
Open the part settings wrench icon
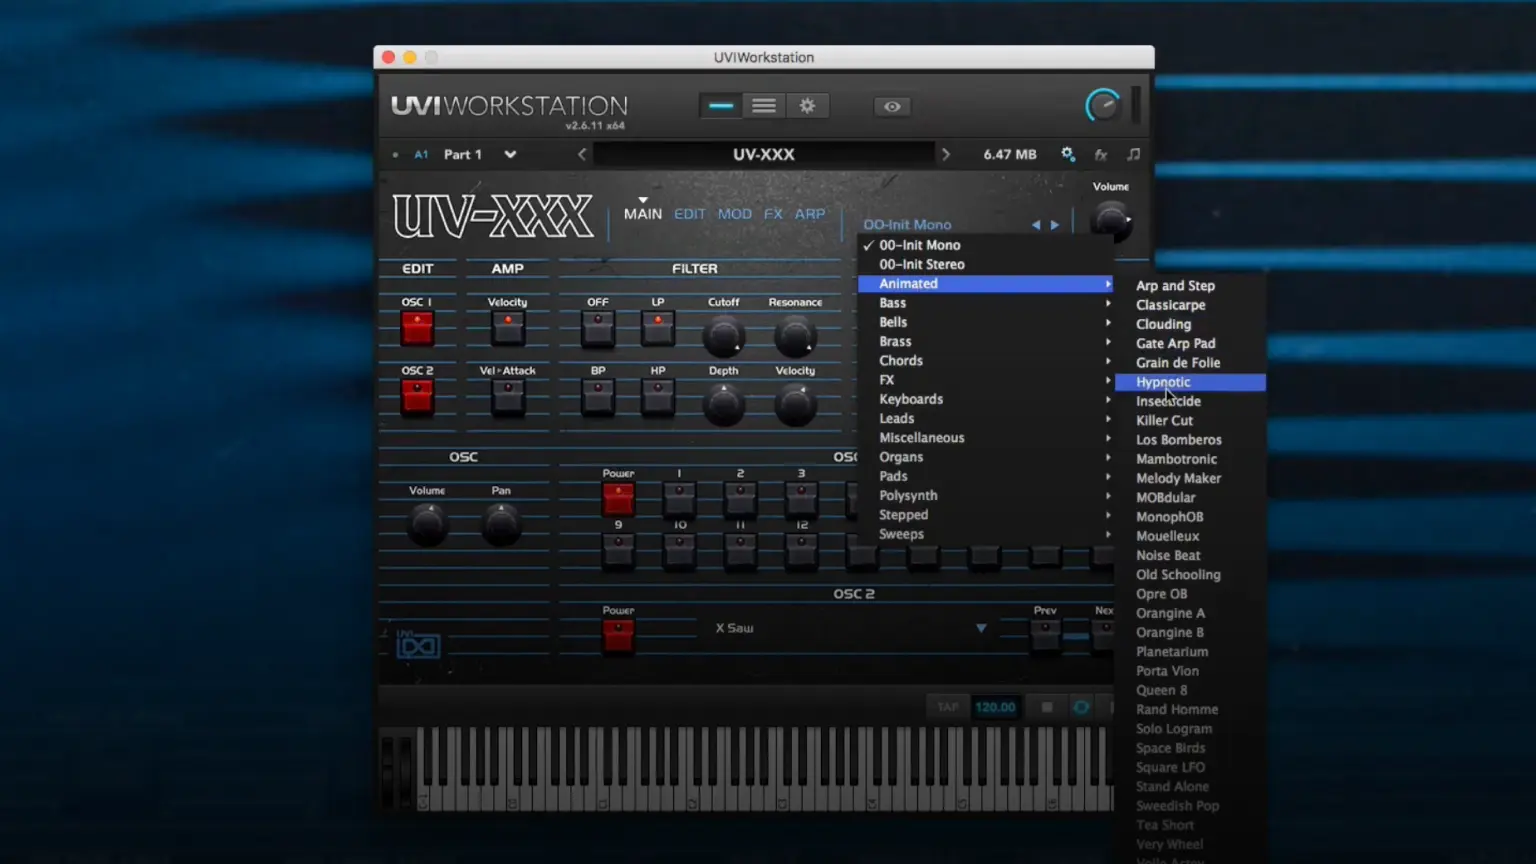pos(1068,154)
